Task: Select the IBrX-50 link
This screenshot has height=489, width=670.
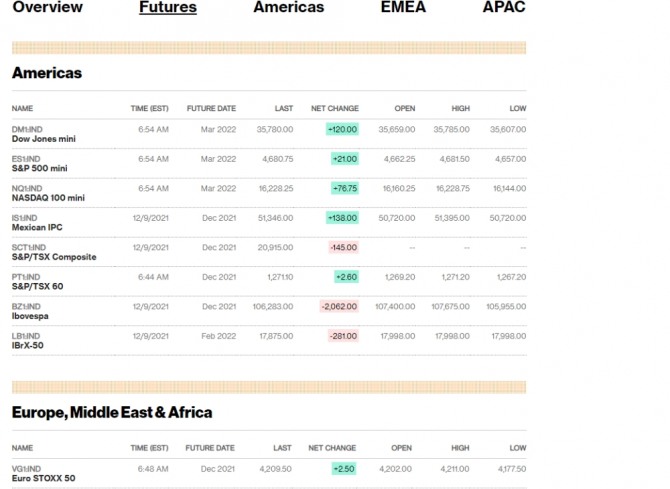Action: [30, 345]
